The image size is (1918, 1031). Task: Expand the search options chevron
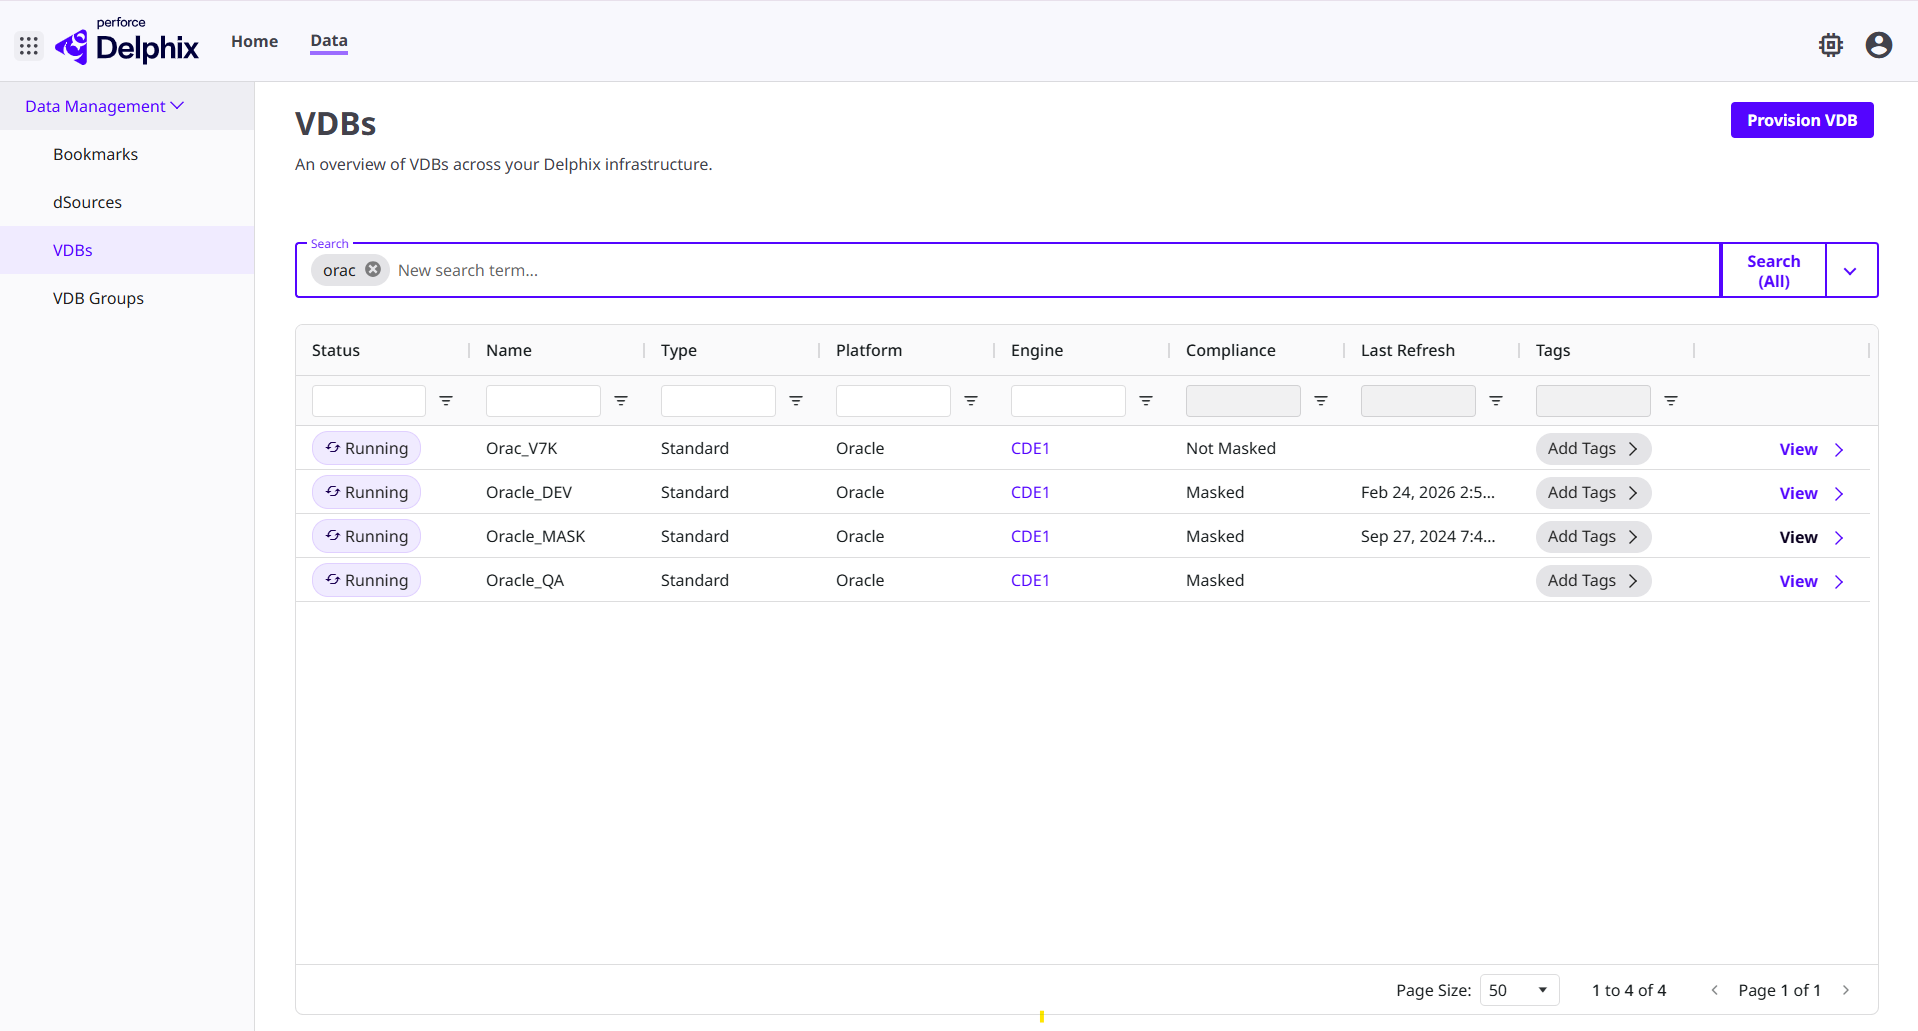point(1851,270)
